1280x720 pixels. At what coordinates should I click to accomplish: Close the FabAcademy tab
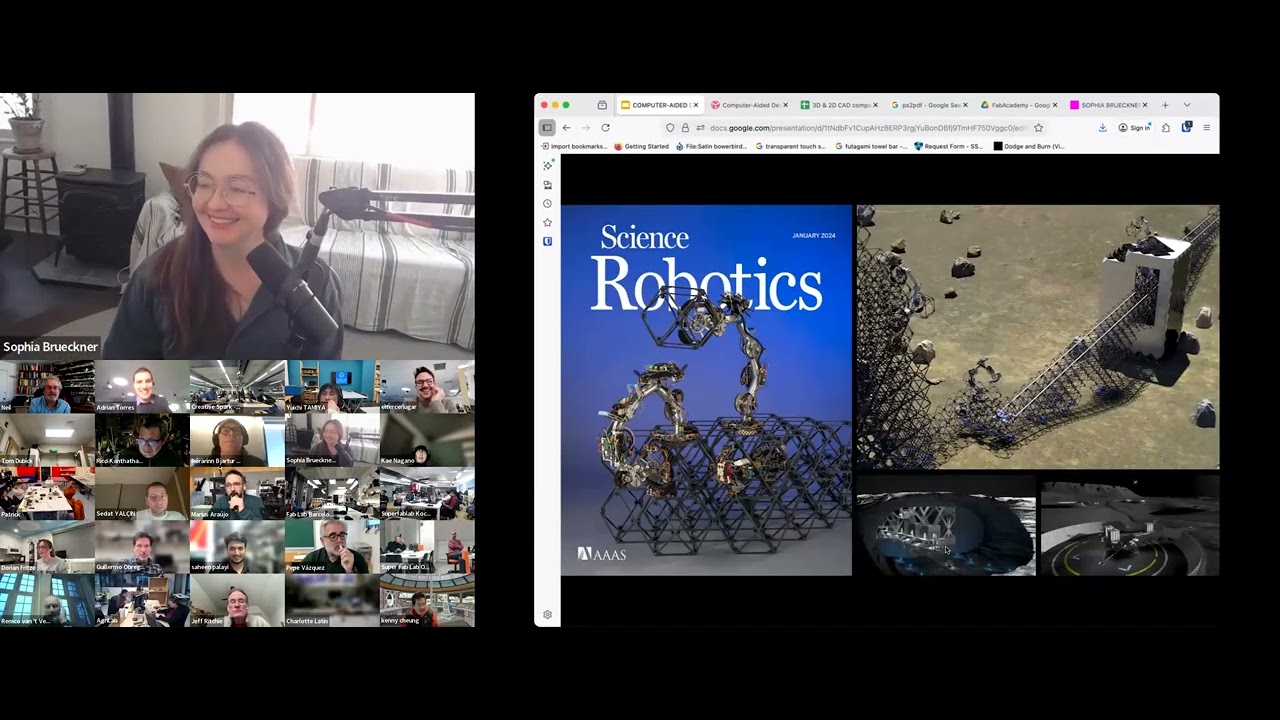[1055, 105]
